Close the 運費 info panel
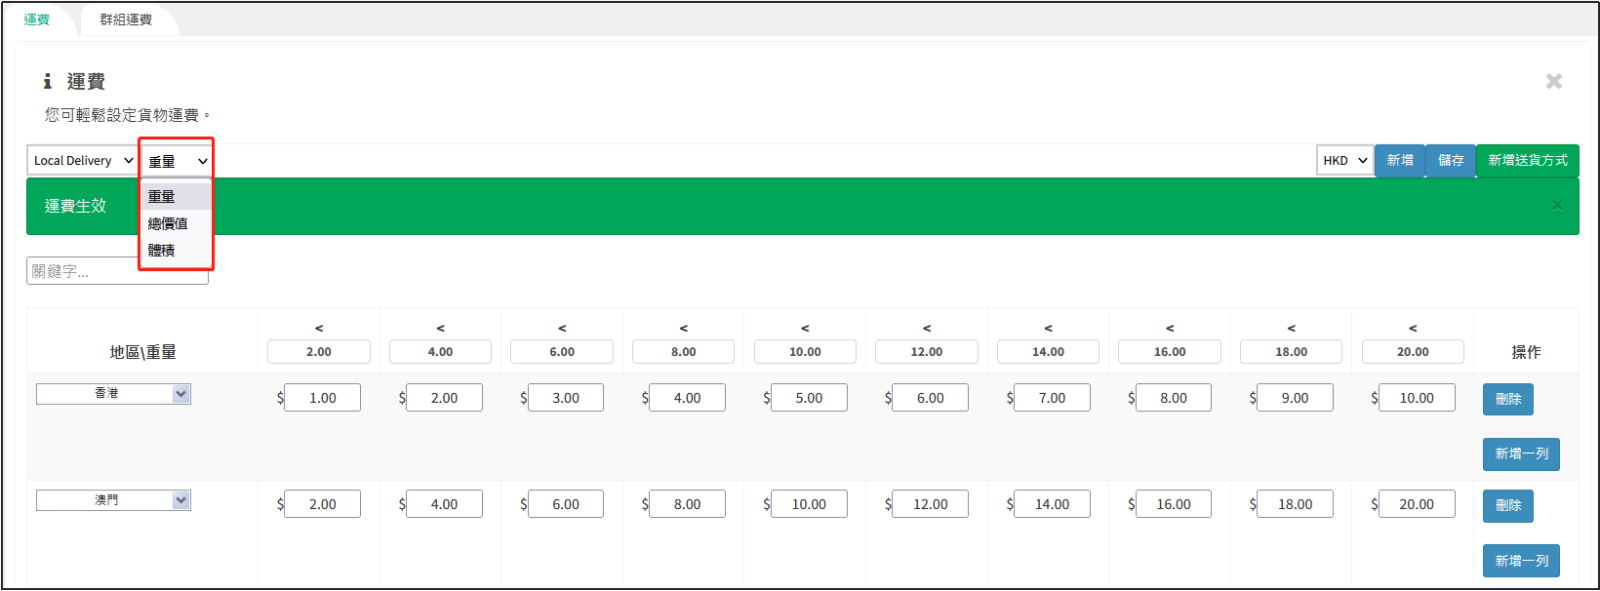Image resolution: width=1600 pixels, height=591 pixels. 1553,81
